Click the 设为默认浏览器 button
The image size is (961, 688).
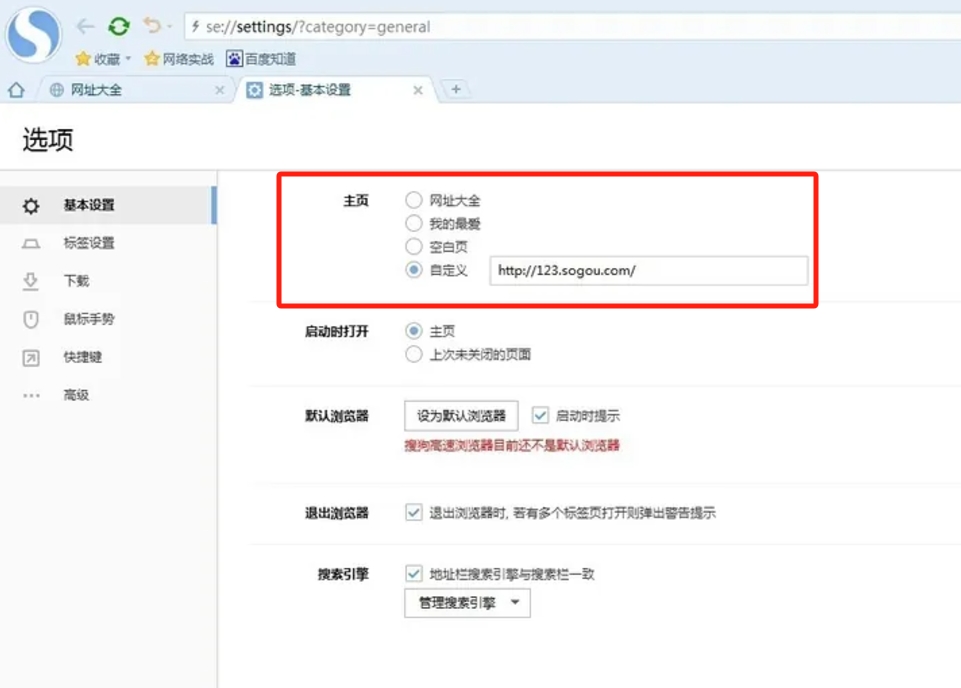(x=461, y=415)
